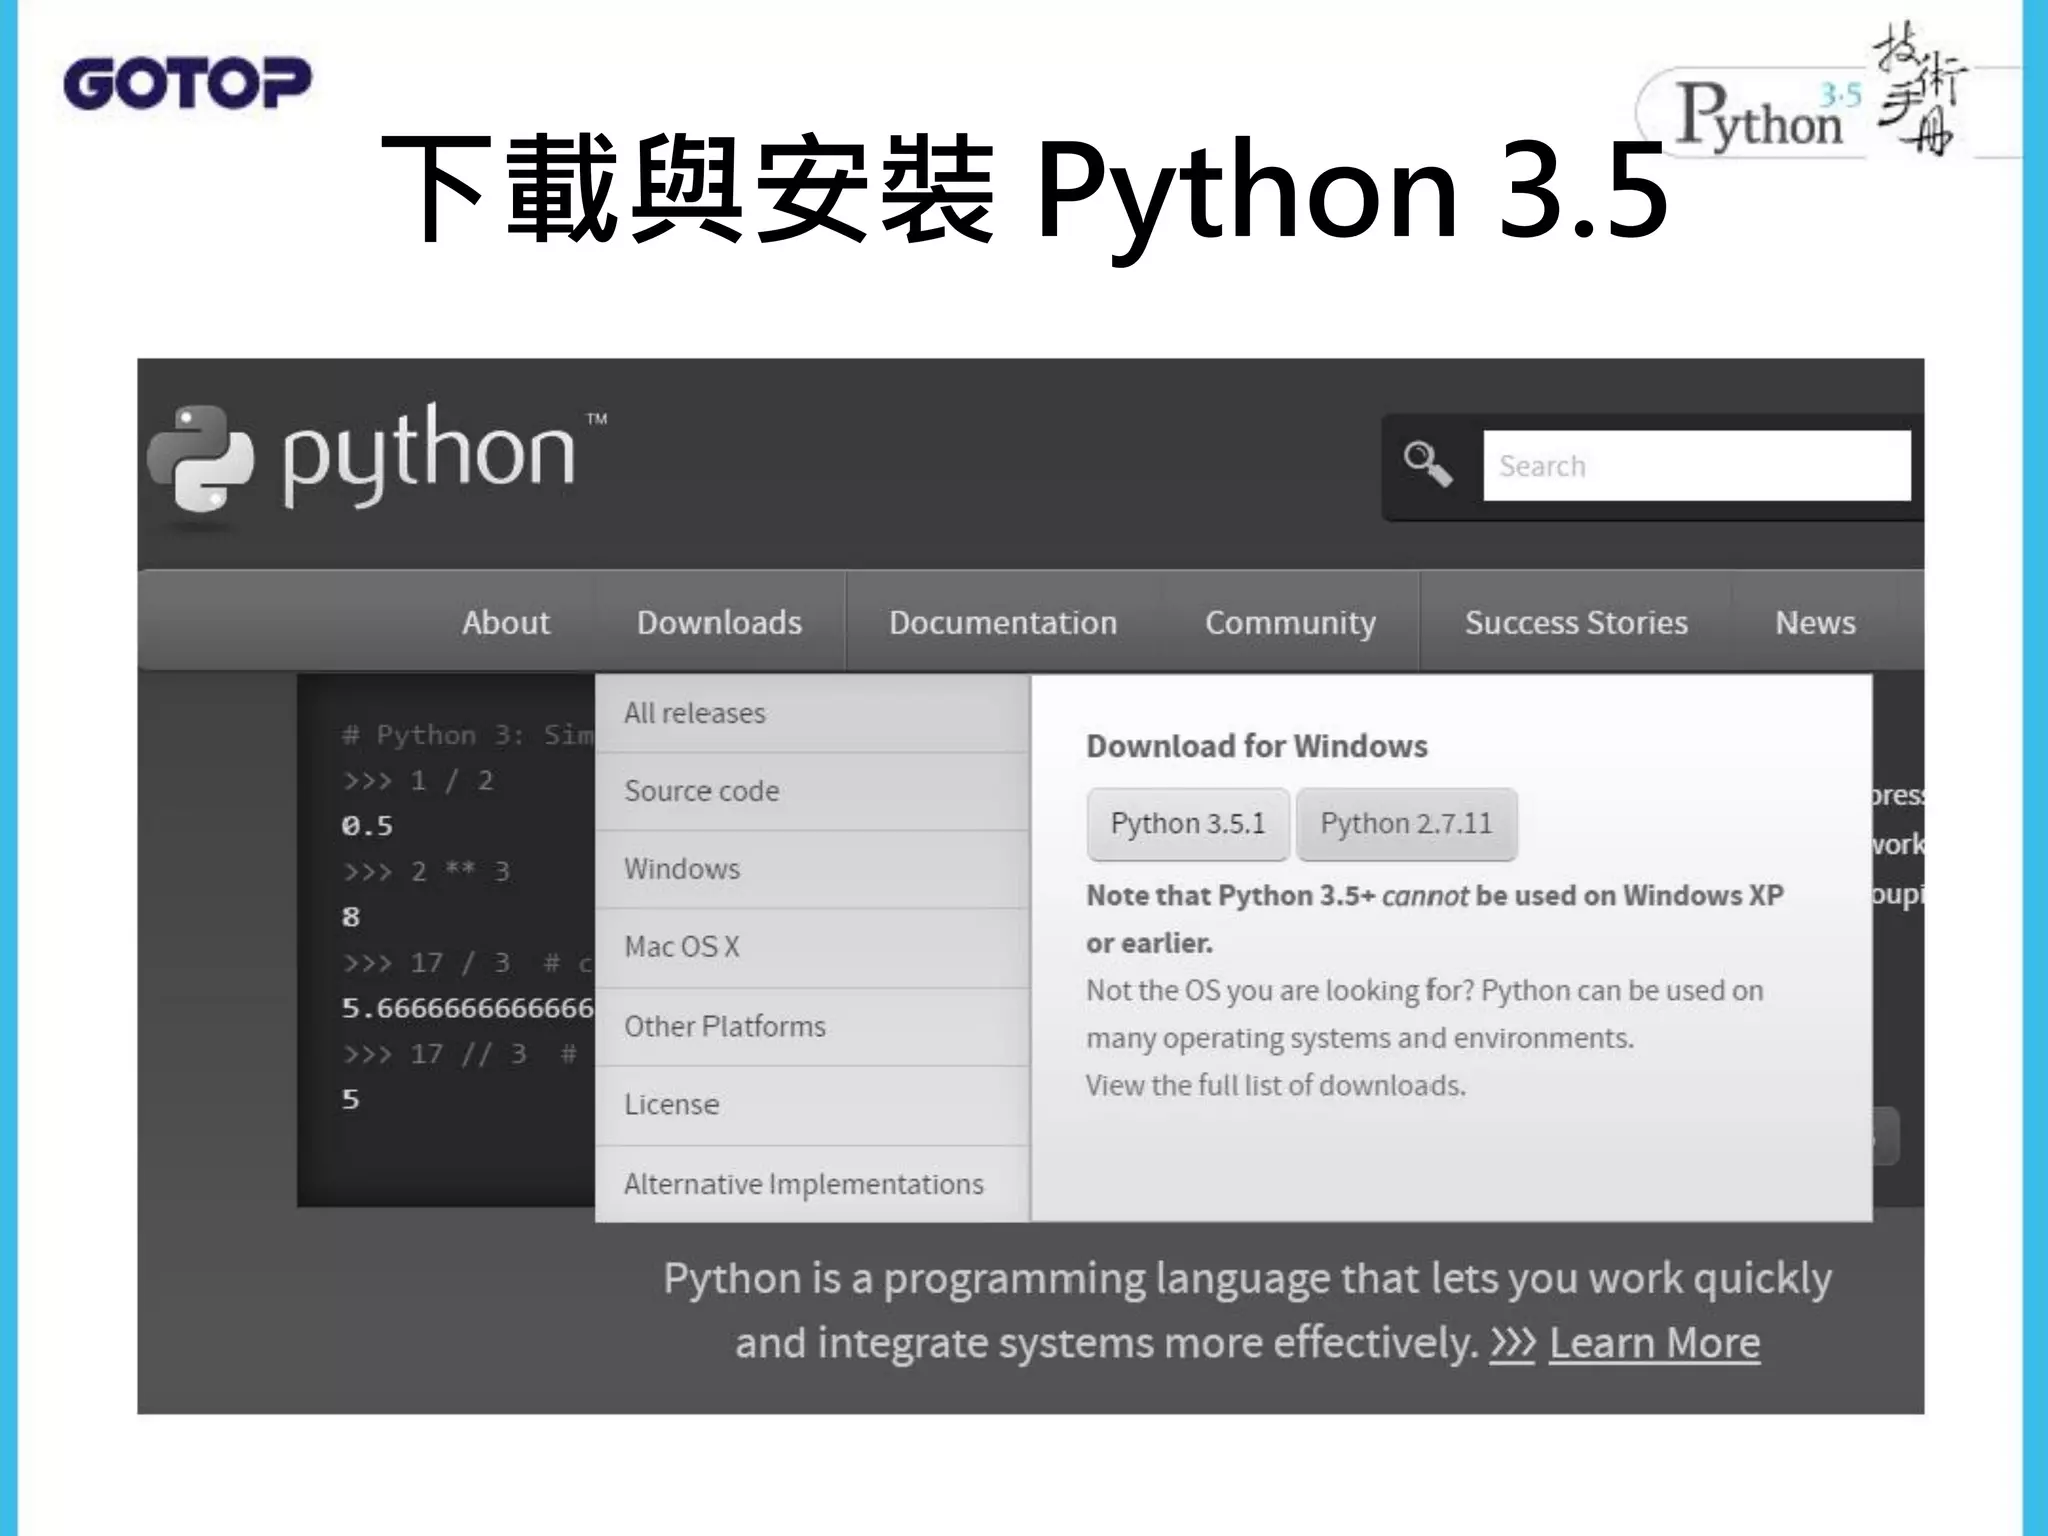Click 'View the full list of downloads.' text
Image resolution: width=2048 pixels, height=1536 pixels.
tap(1276, 1086)
